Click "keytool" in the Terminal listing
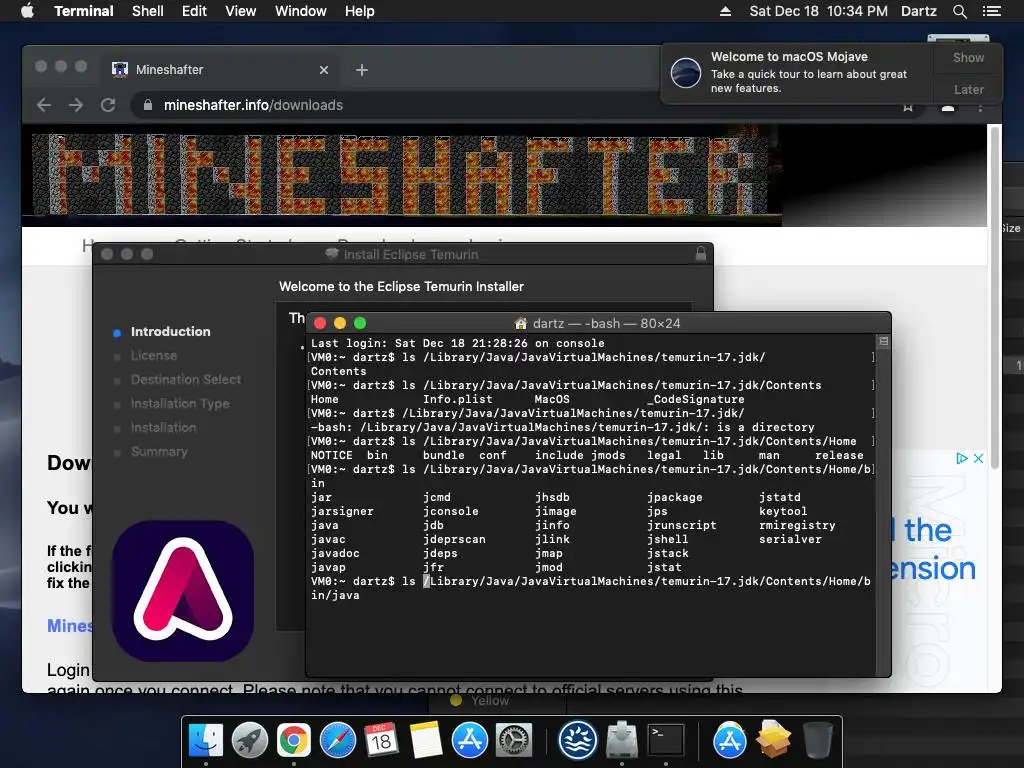This screenshot has height=768, width=1024. point(783,511)
